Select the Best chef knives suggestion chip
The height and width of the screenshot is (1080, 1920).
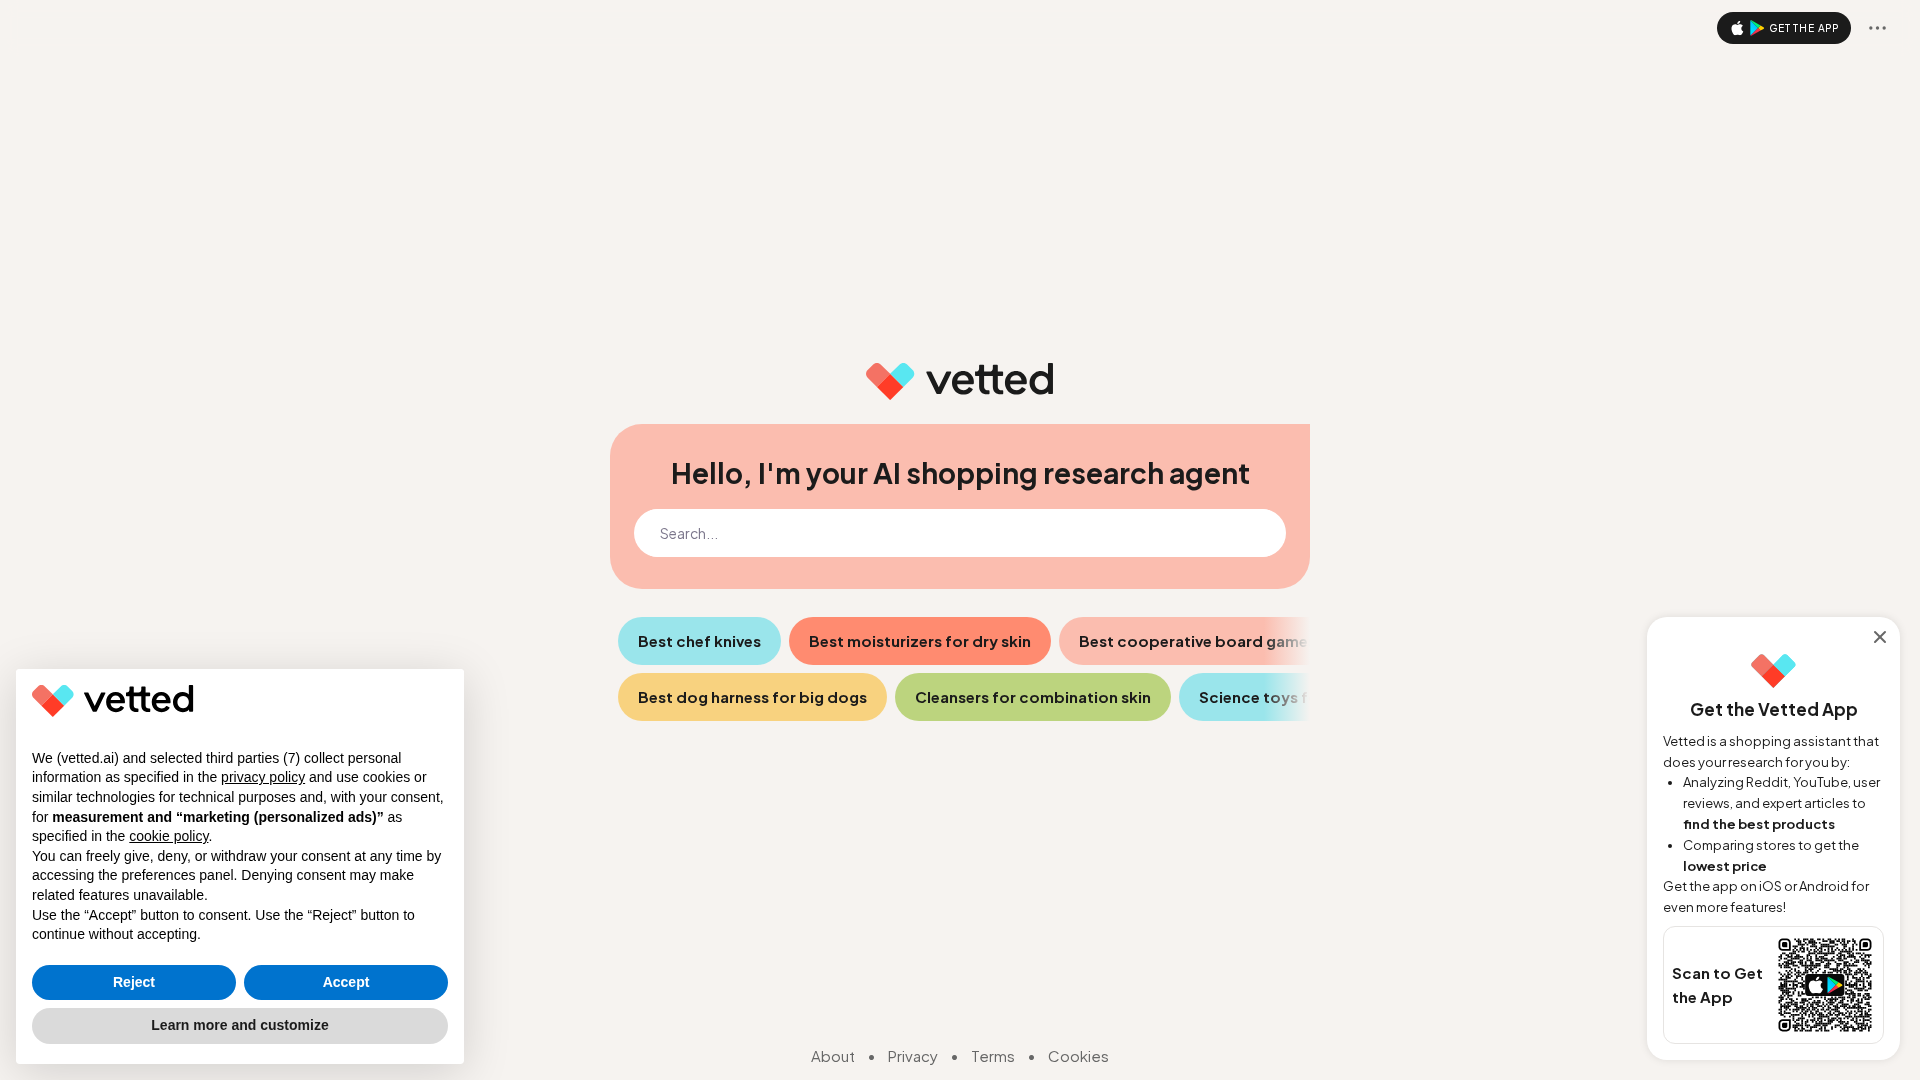(x=699, y=641)
